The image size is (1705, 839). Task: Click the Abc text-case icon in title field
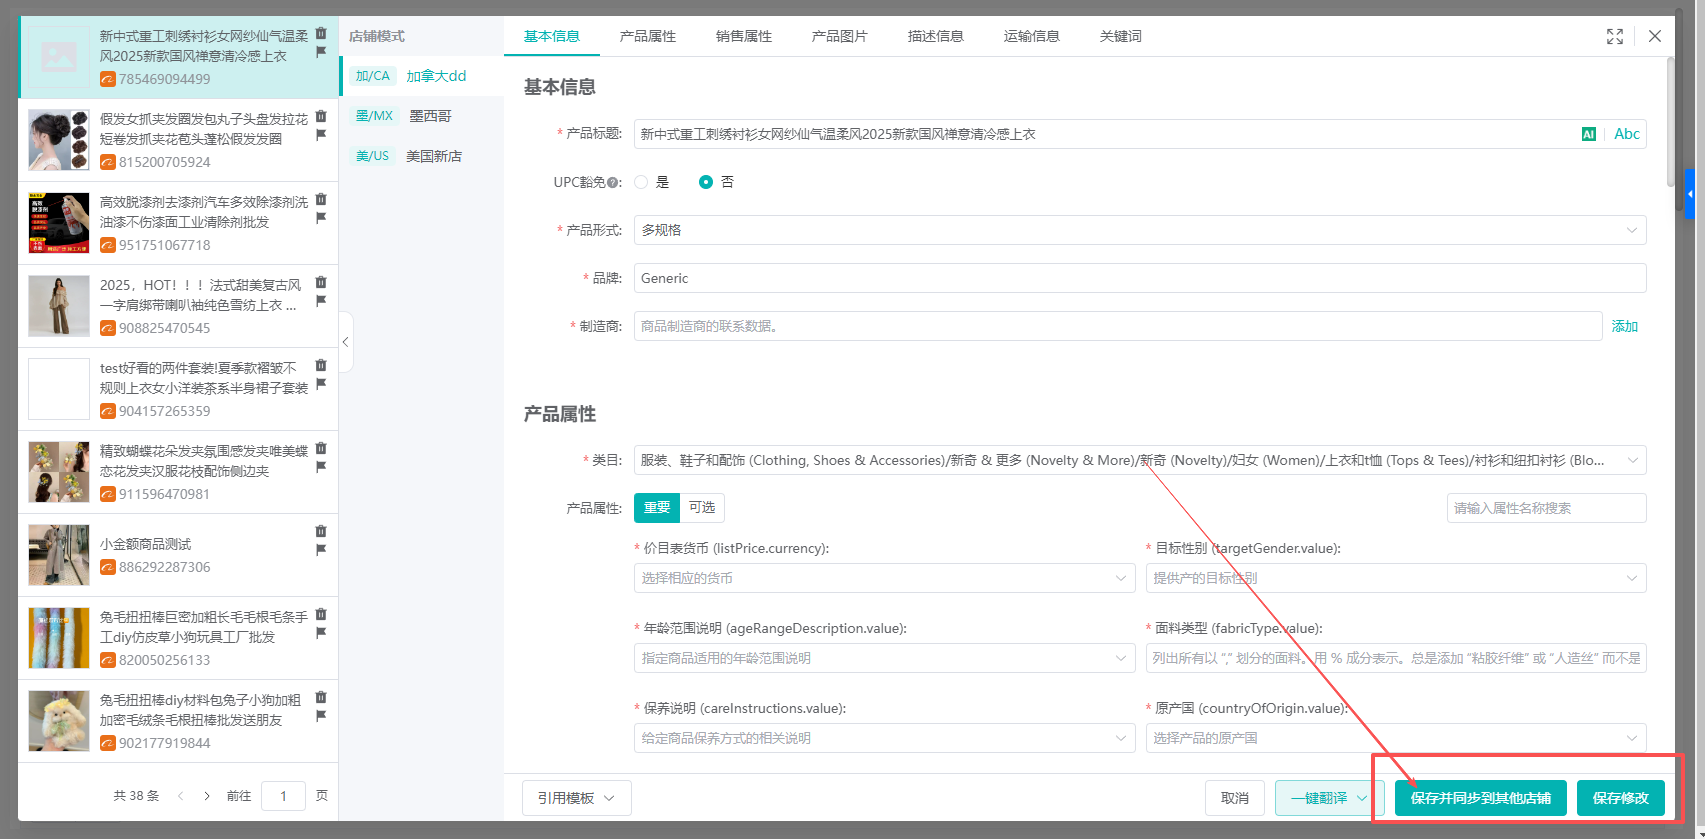1626,134
